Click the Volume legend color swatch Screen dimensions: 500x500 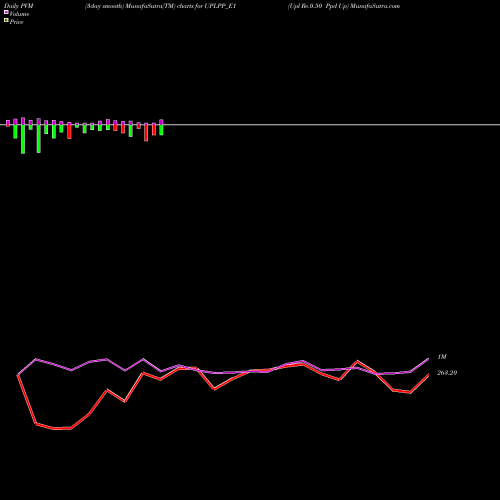tap(6, 12)
